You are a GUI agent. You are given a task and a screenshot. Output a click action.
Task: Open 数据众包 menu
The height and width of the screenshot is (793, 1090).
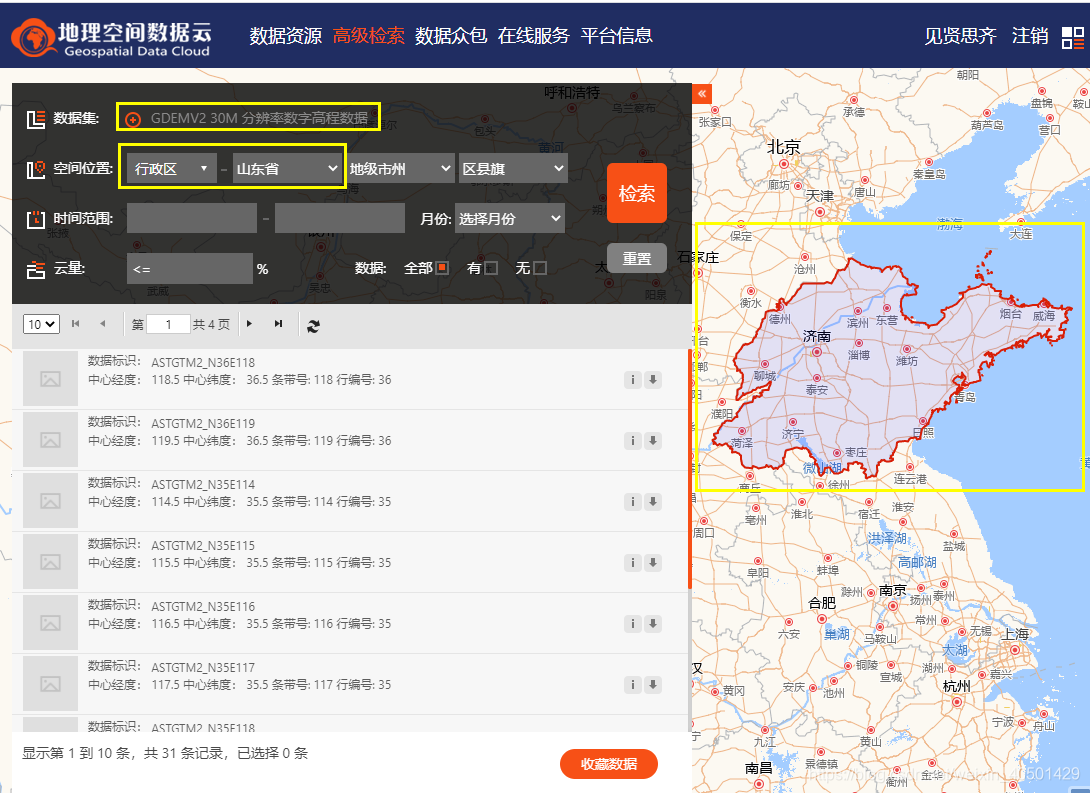coord(451,35)
